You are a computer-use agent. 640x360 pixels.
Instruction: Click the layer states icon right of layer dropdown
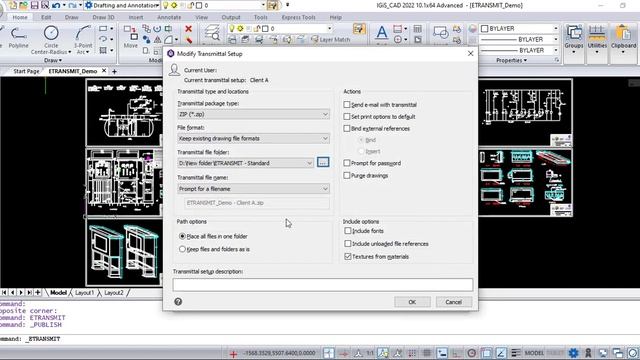point(359,29)
